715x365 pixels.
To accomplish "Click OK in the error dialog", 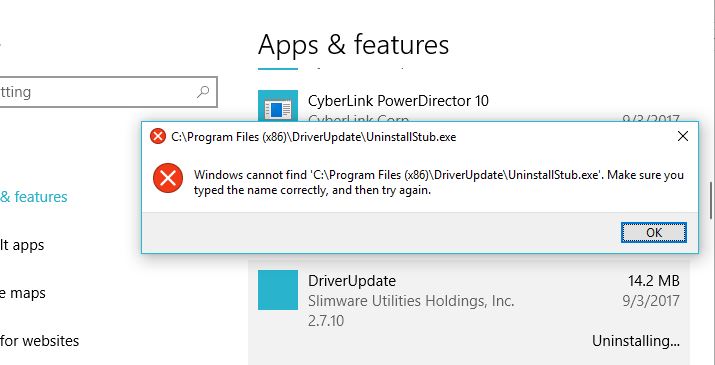I will pyautogui.click(x=653, y=233).
